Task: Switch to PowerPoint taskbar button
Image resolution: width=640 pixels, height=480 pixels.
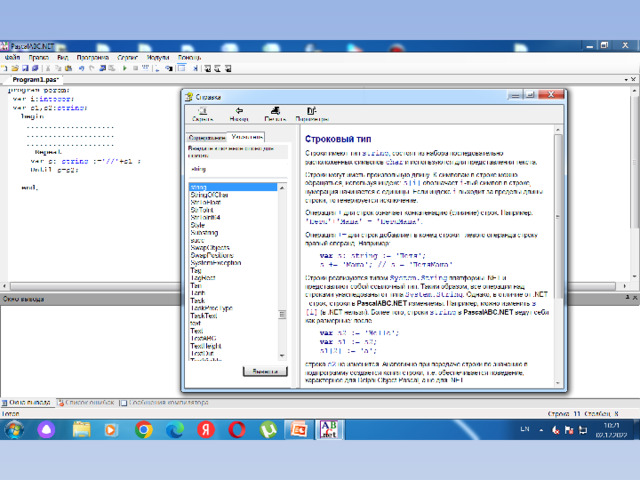Action: click(298, 430)
